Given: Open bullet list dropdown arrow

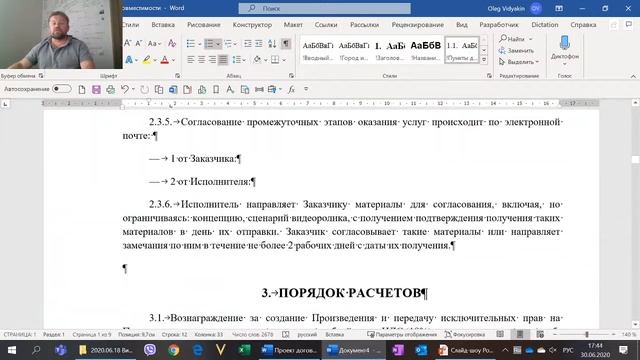Looking at the screenshot, I should click(x=200, y=44).
